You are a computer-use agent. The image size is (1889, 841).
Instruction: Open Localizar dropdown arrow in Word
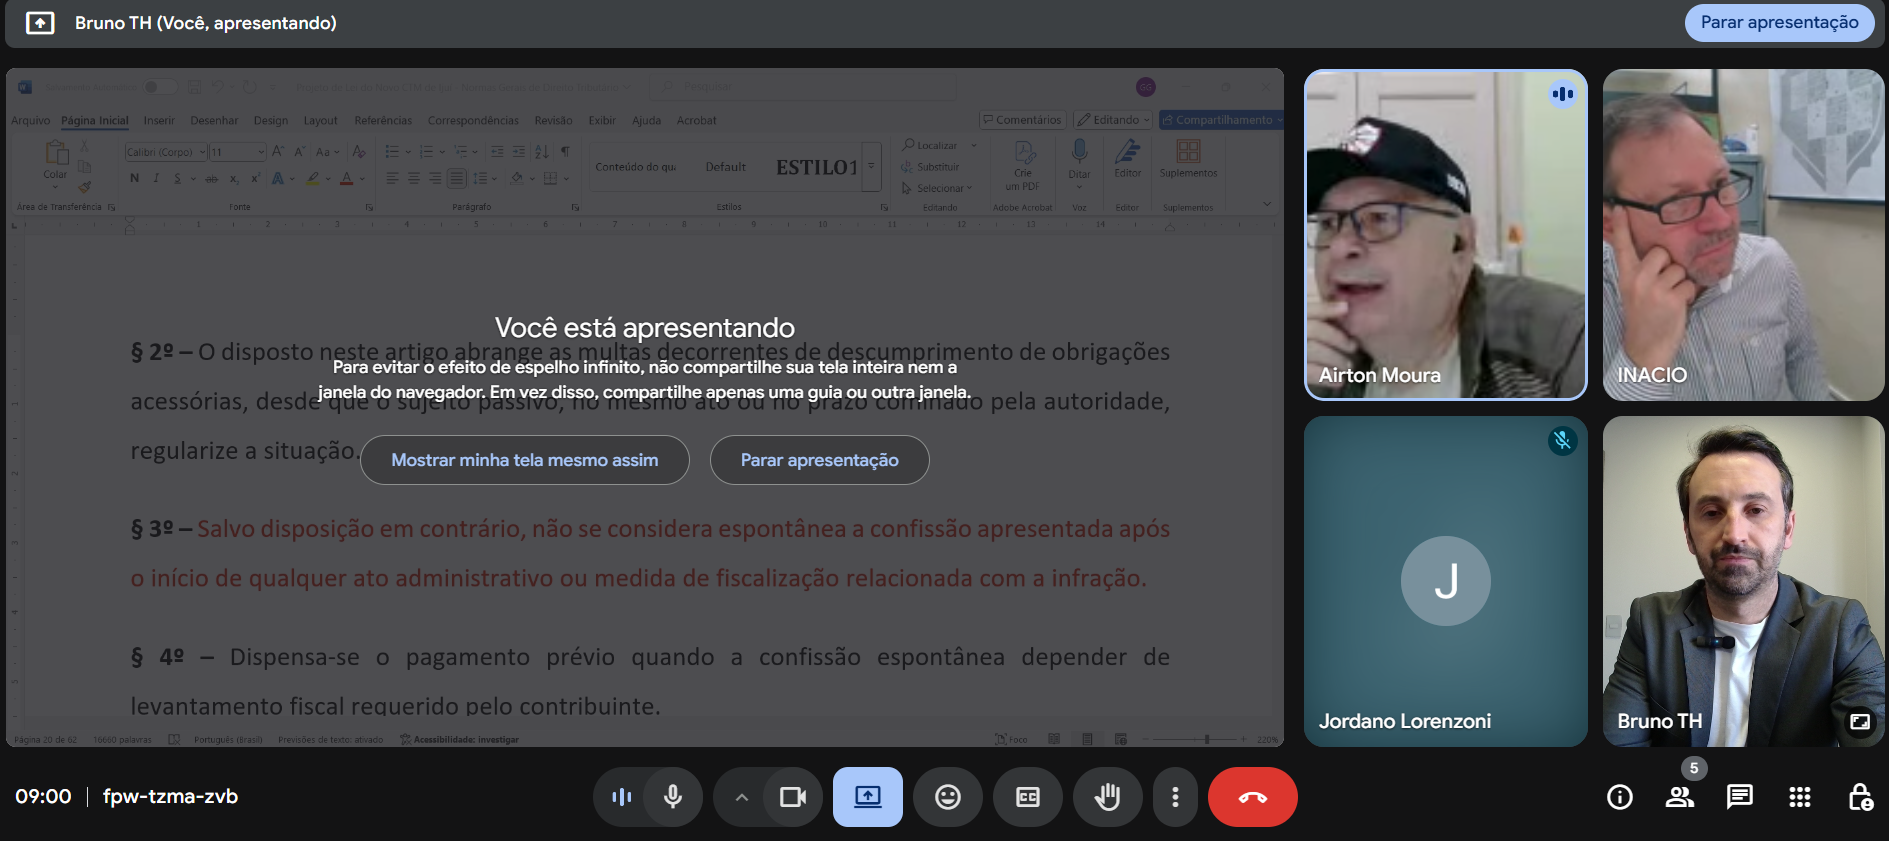(x=974, y=146)
